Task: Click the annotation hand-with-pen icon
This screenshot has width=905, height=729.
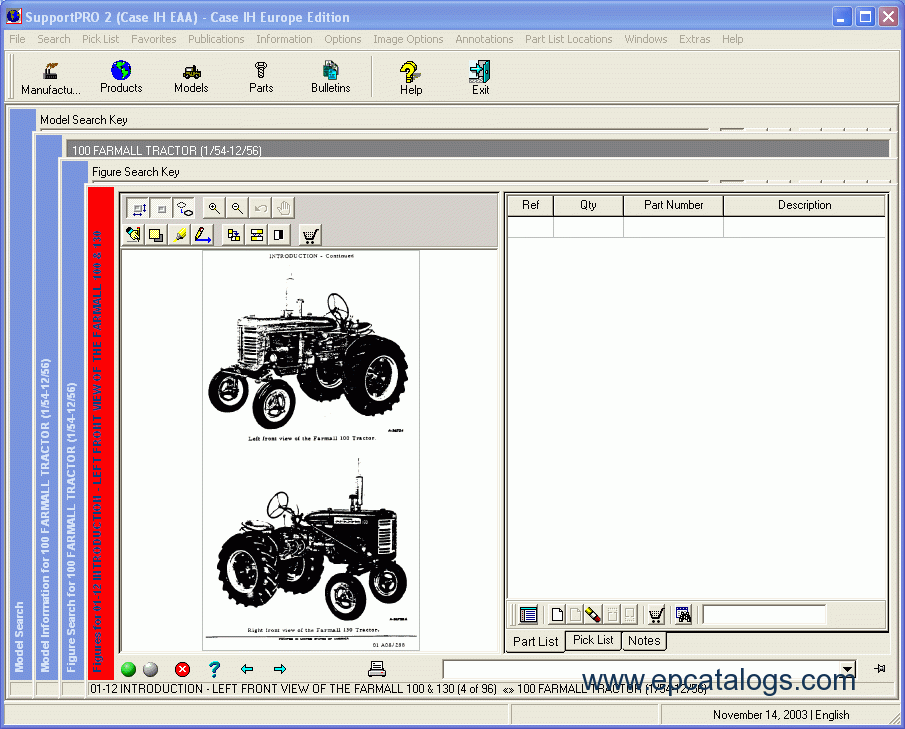Action: (x=133, y=235)
